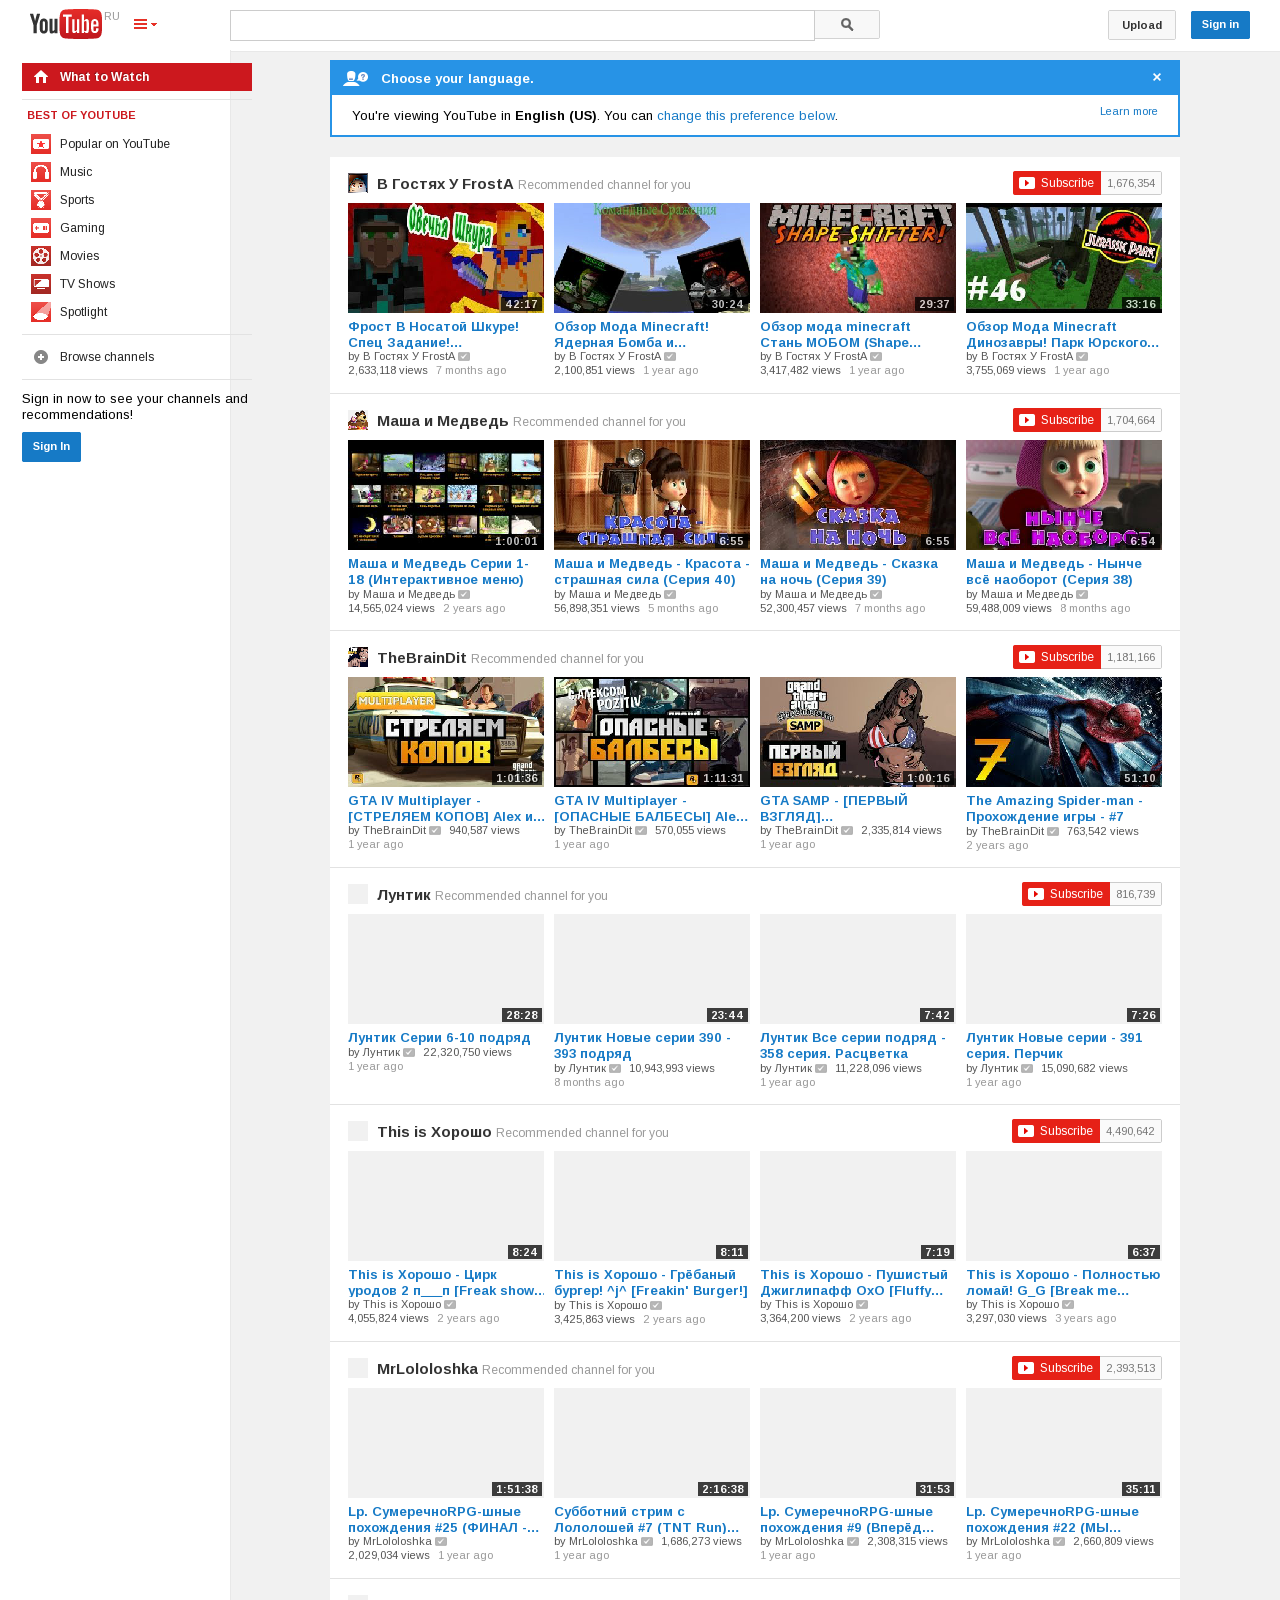Open MrLololoshka channel title
This screenshot has height=1600, width=1280.
click(x=427, y=1369)
